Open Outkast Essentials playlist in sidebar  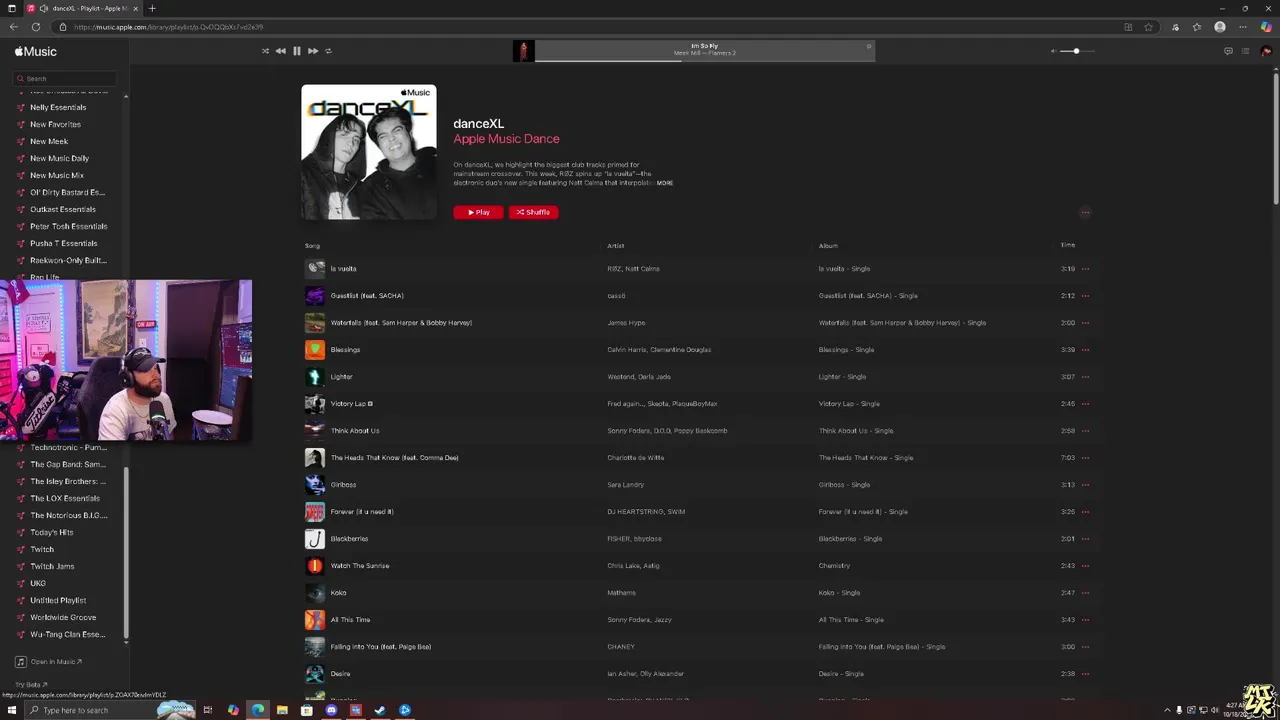(x=63, y=209)
